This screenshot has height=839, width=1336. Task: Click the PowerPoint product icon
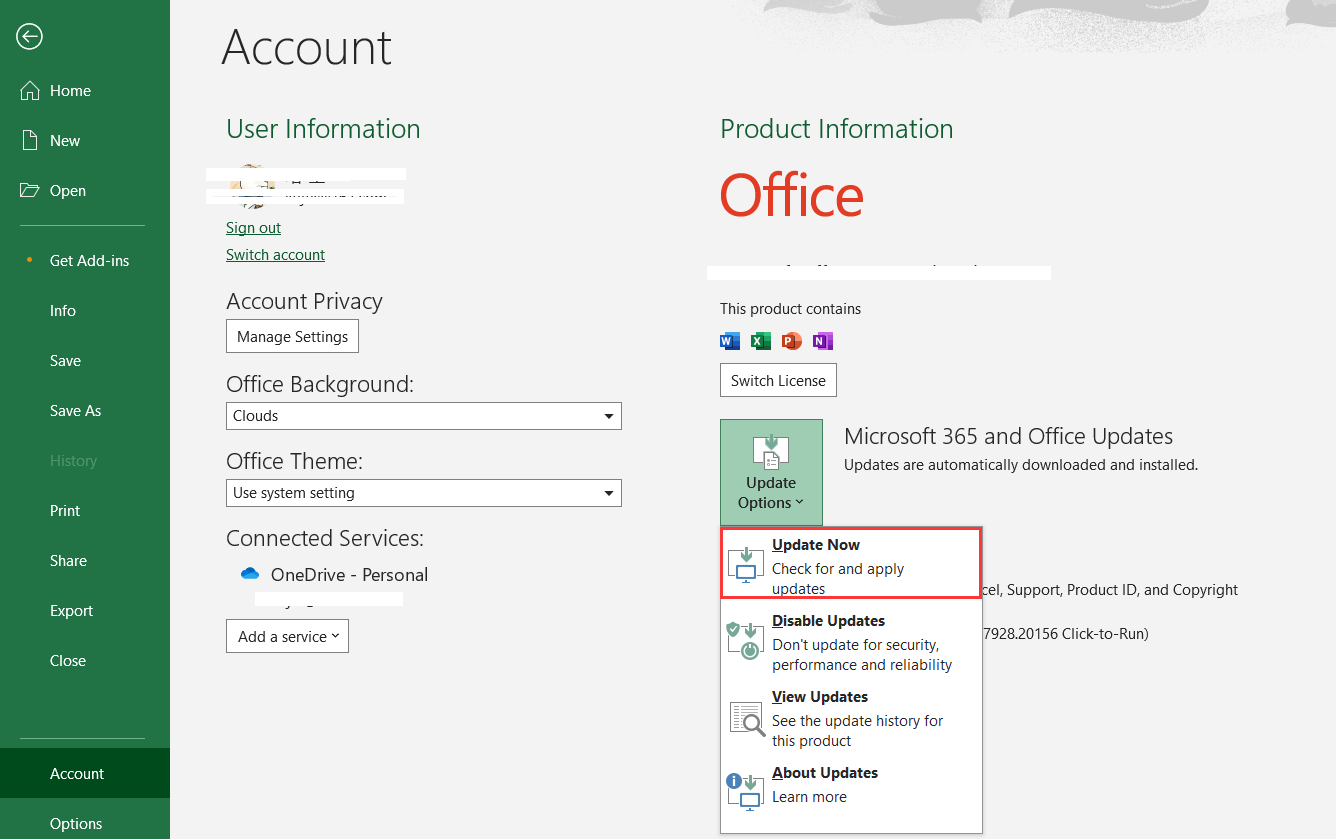pos(792,341)
